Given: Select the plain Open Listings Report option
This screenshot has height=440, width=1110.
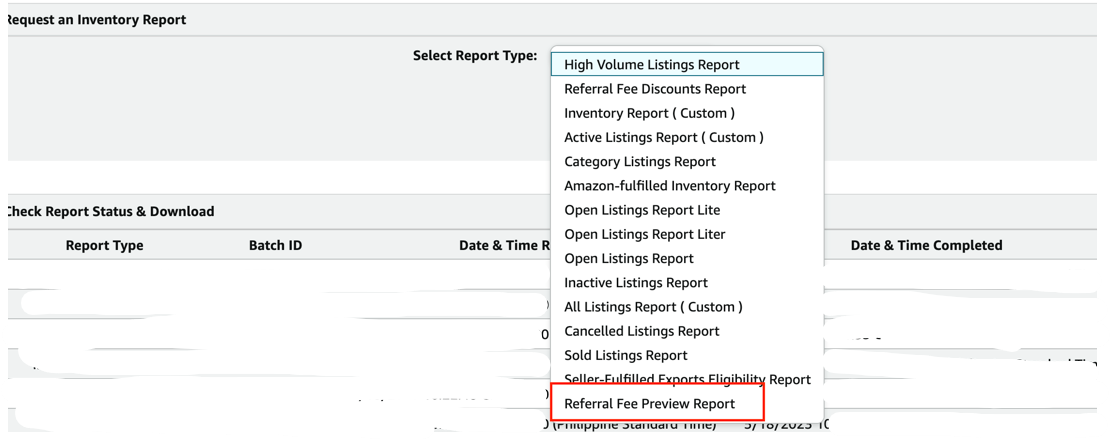Looking at the screenshot, I should click(x=687, y=258).
